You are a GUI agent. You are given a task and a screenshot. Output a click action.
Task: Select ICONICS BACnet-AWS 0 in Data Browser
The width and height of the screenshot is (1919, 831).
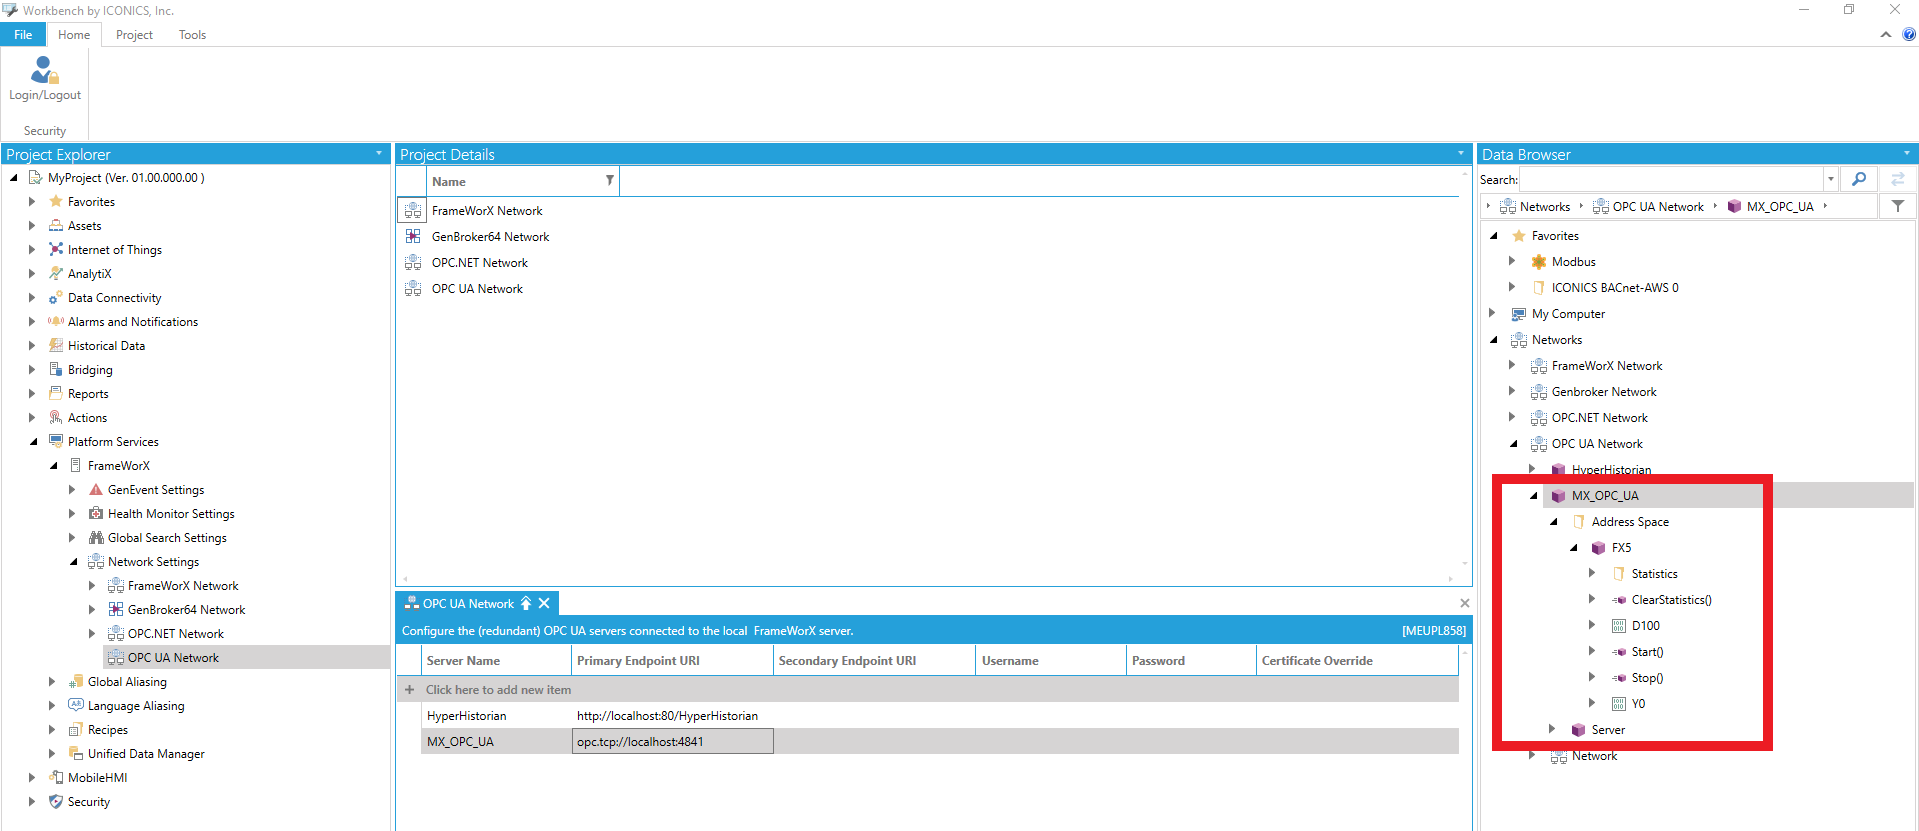1615,288
